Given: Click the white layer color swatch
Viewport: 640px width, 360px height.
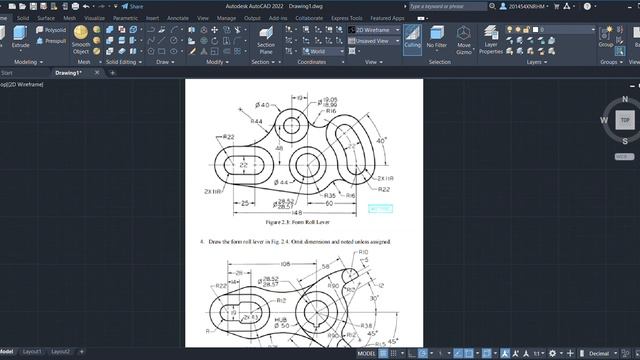Looking at the screenshot, I should [x=535, y=29].
